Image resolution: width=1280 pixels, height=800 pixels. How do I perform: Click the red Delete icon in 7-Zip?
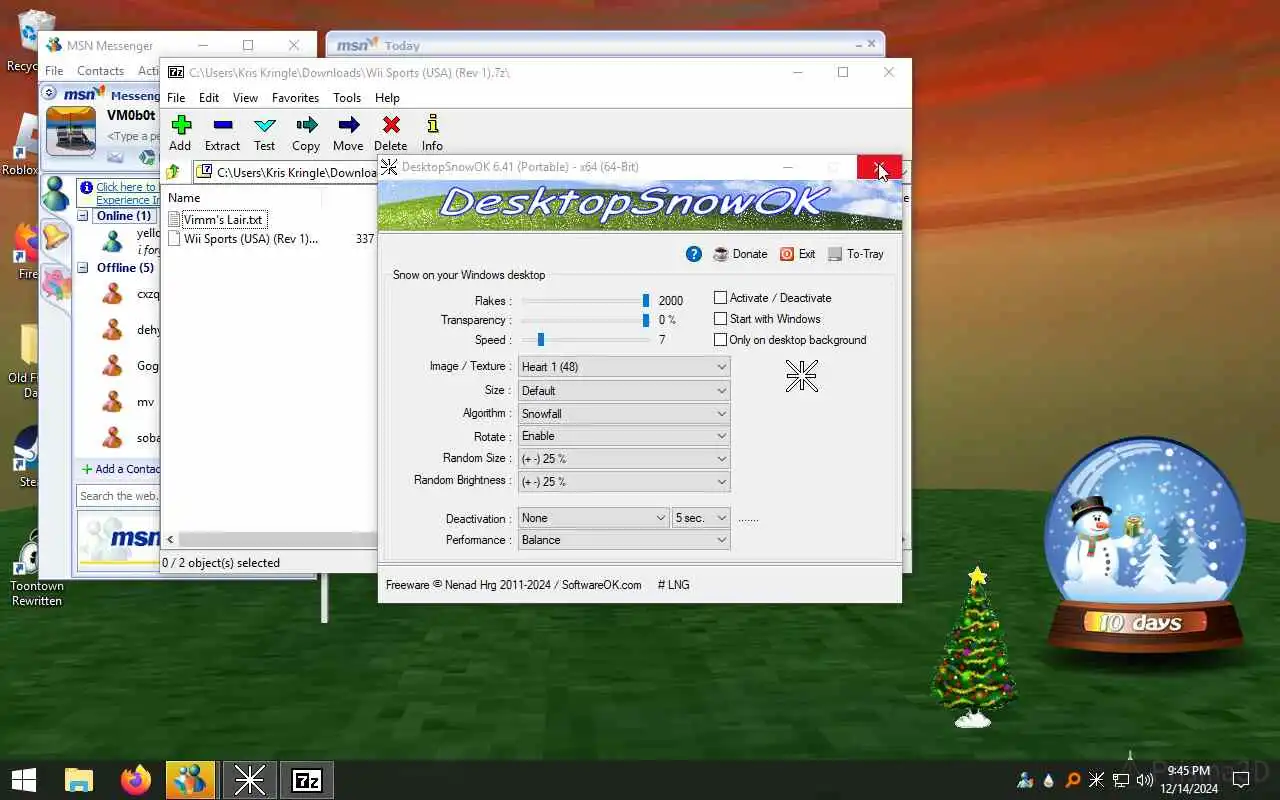391,125
